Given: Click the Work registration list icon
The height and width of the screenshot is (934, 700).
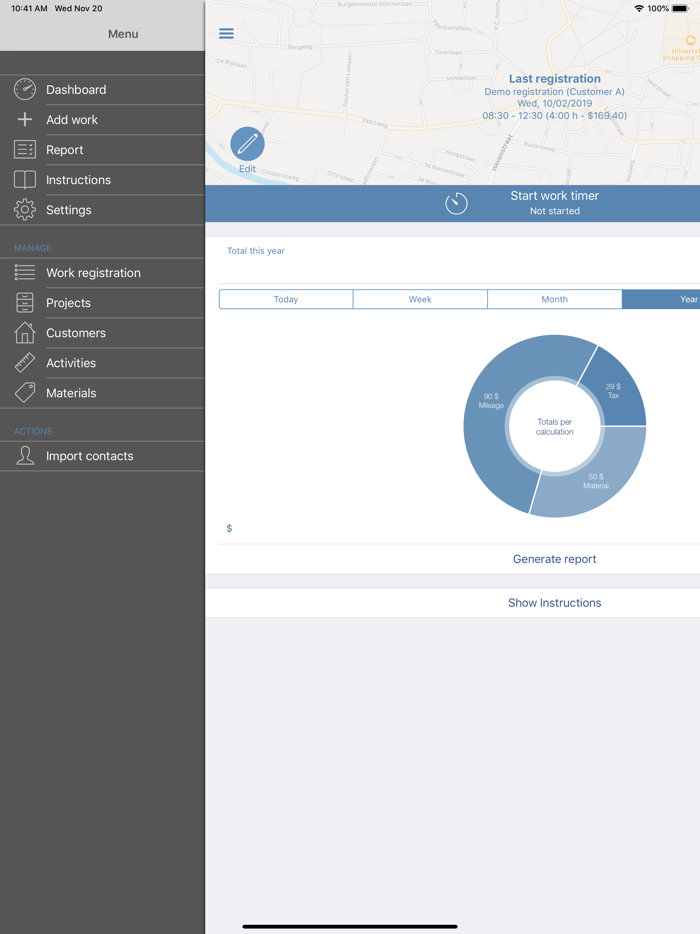Looking at the screenshot, I should tap(25, 273).
